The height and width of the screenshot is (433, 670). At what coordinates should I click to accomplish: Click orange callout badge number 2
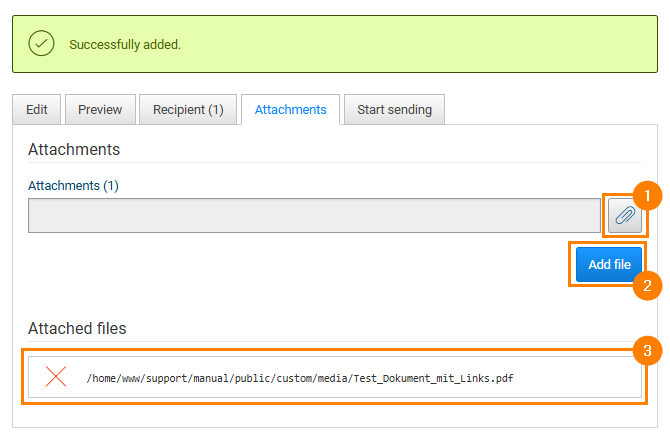(x=647, y=285)
